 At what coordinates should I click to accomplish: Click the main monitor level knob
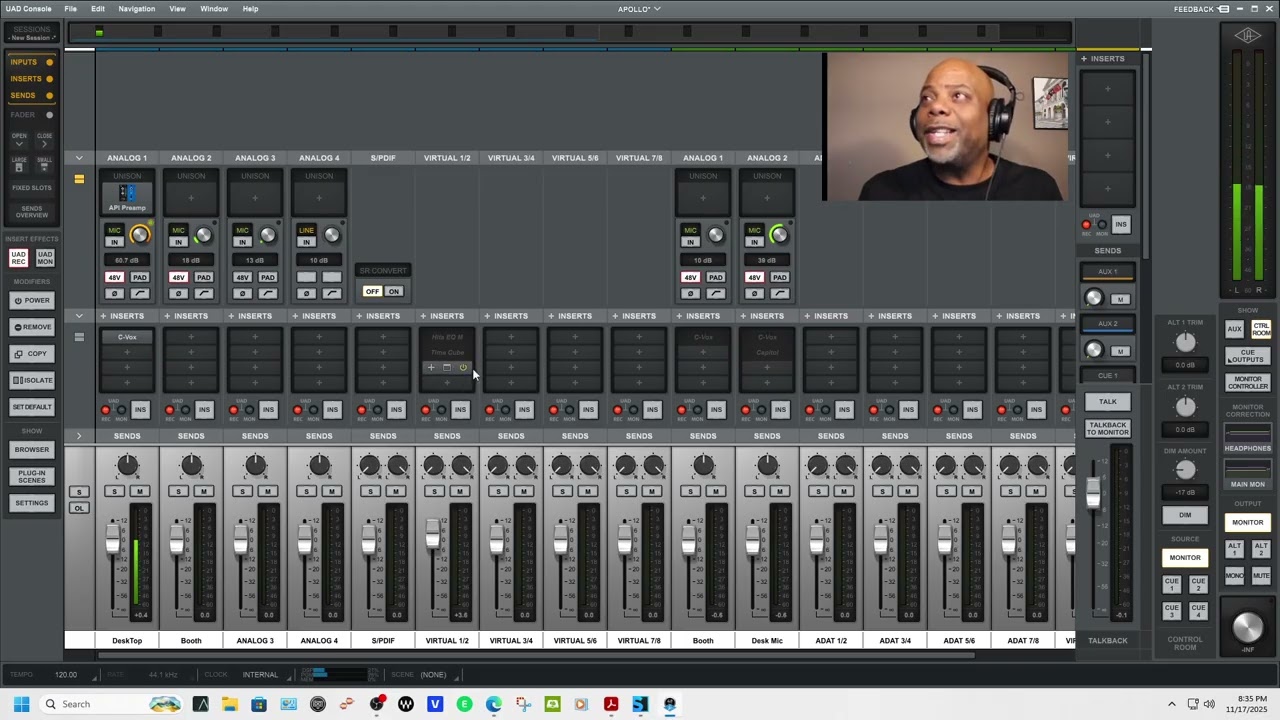pyautogui.click(x=1247, y=626)
